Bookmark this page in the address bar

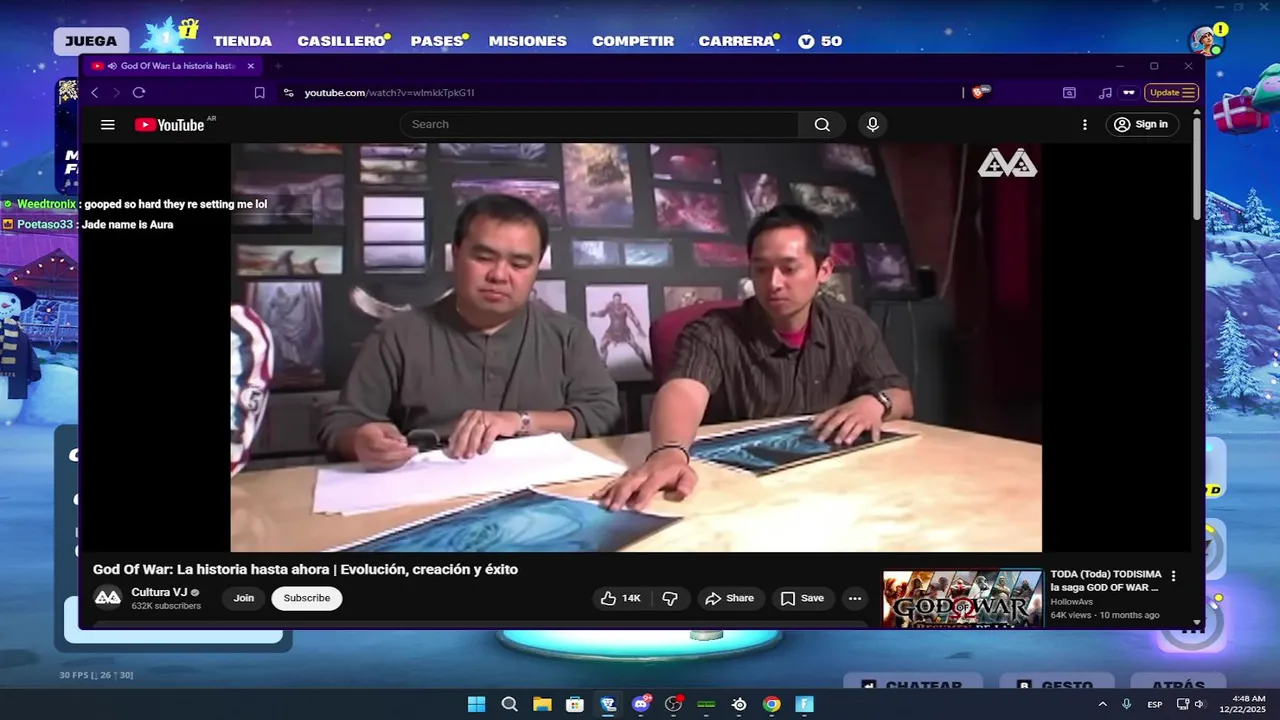click(259, 93)
